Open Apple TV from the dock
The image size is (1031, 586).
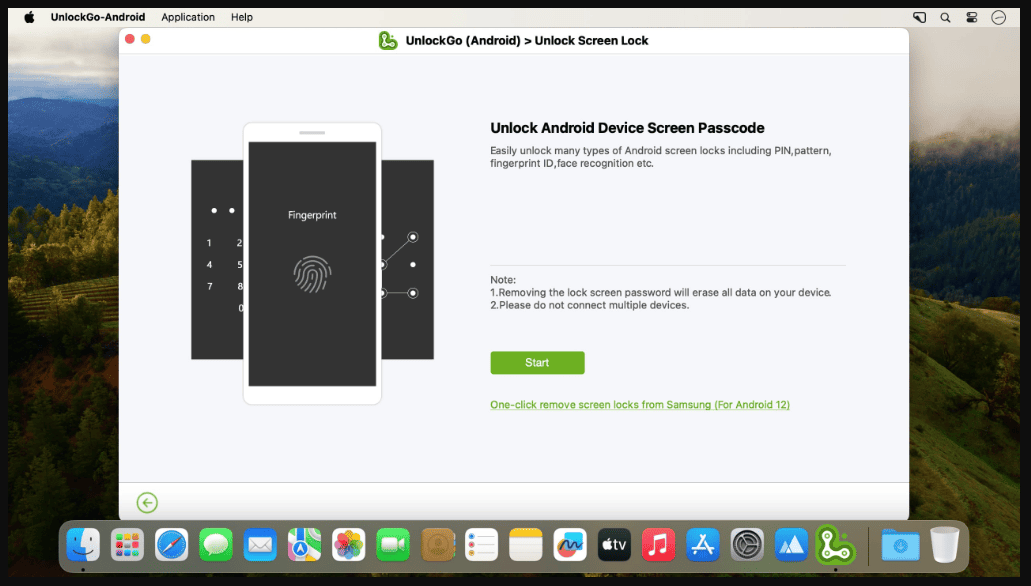coord(614,545)
